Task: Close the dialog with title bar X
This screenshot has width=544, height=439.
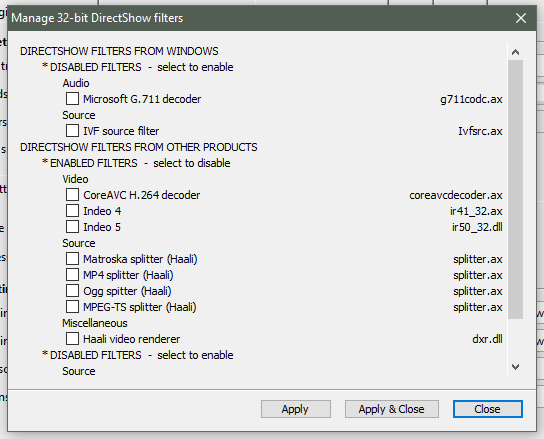Action: 521,18
